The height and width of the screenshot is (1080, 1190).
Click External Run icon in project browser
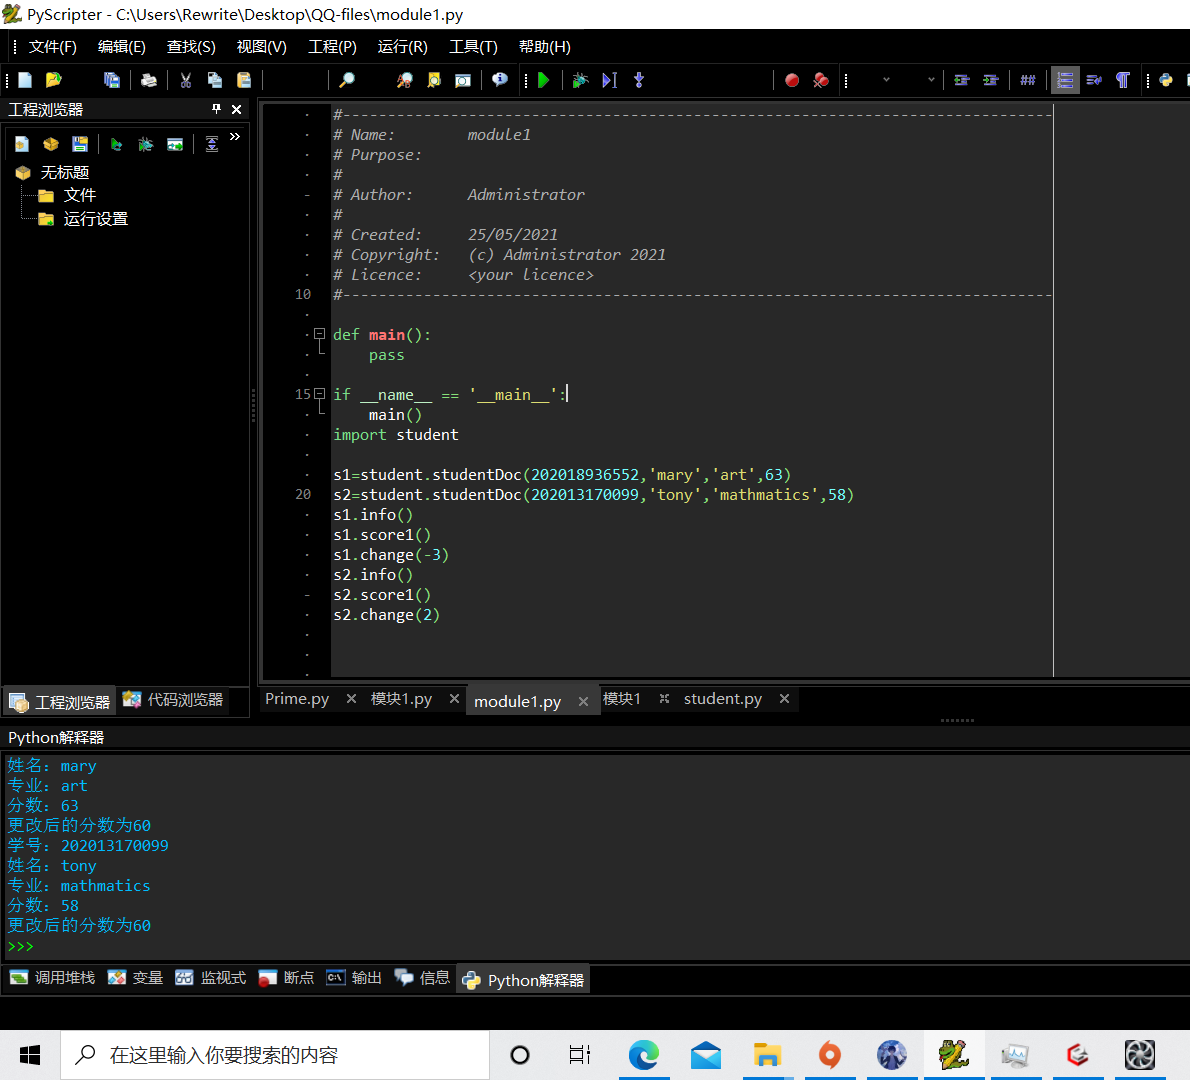tap(175, 144)
